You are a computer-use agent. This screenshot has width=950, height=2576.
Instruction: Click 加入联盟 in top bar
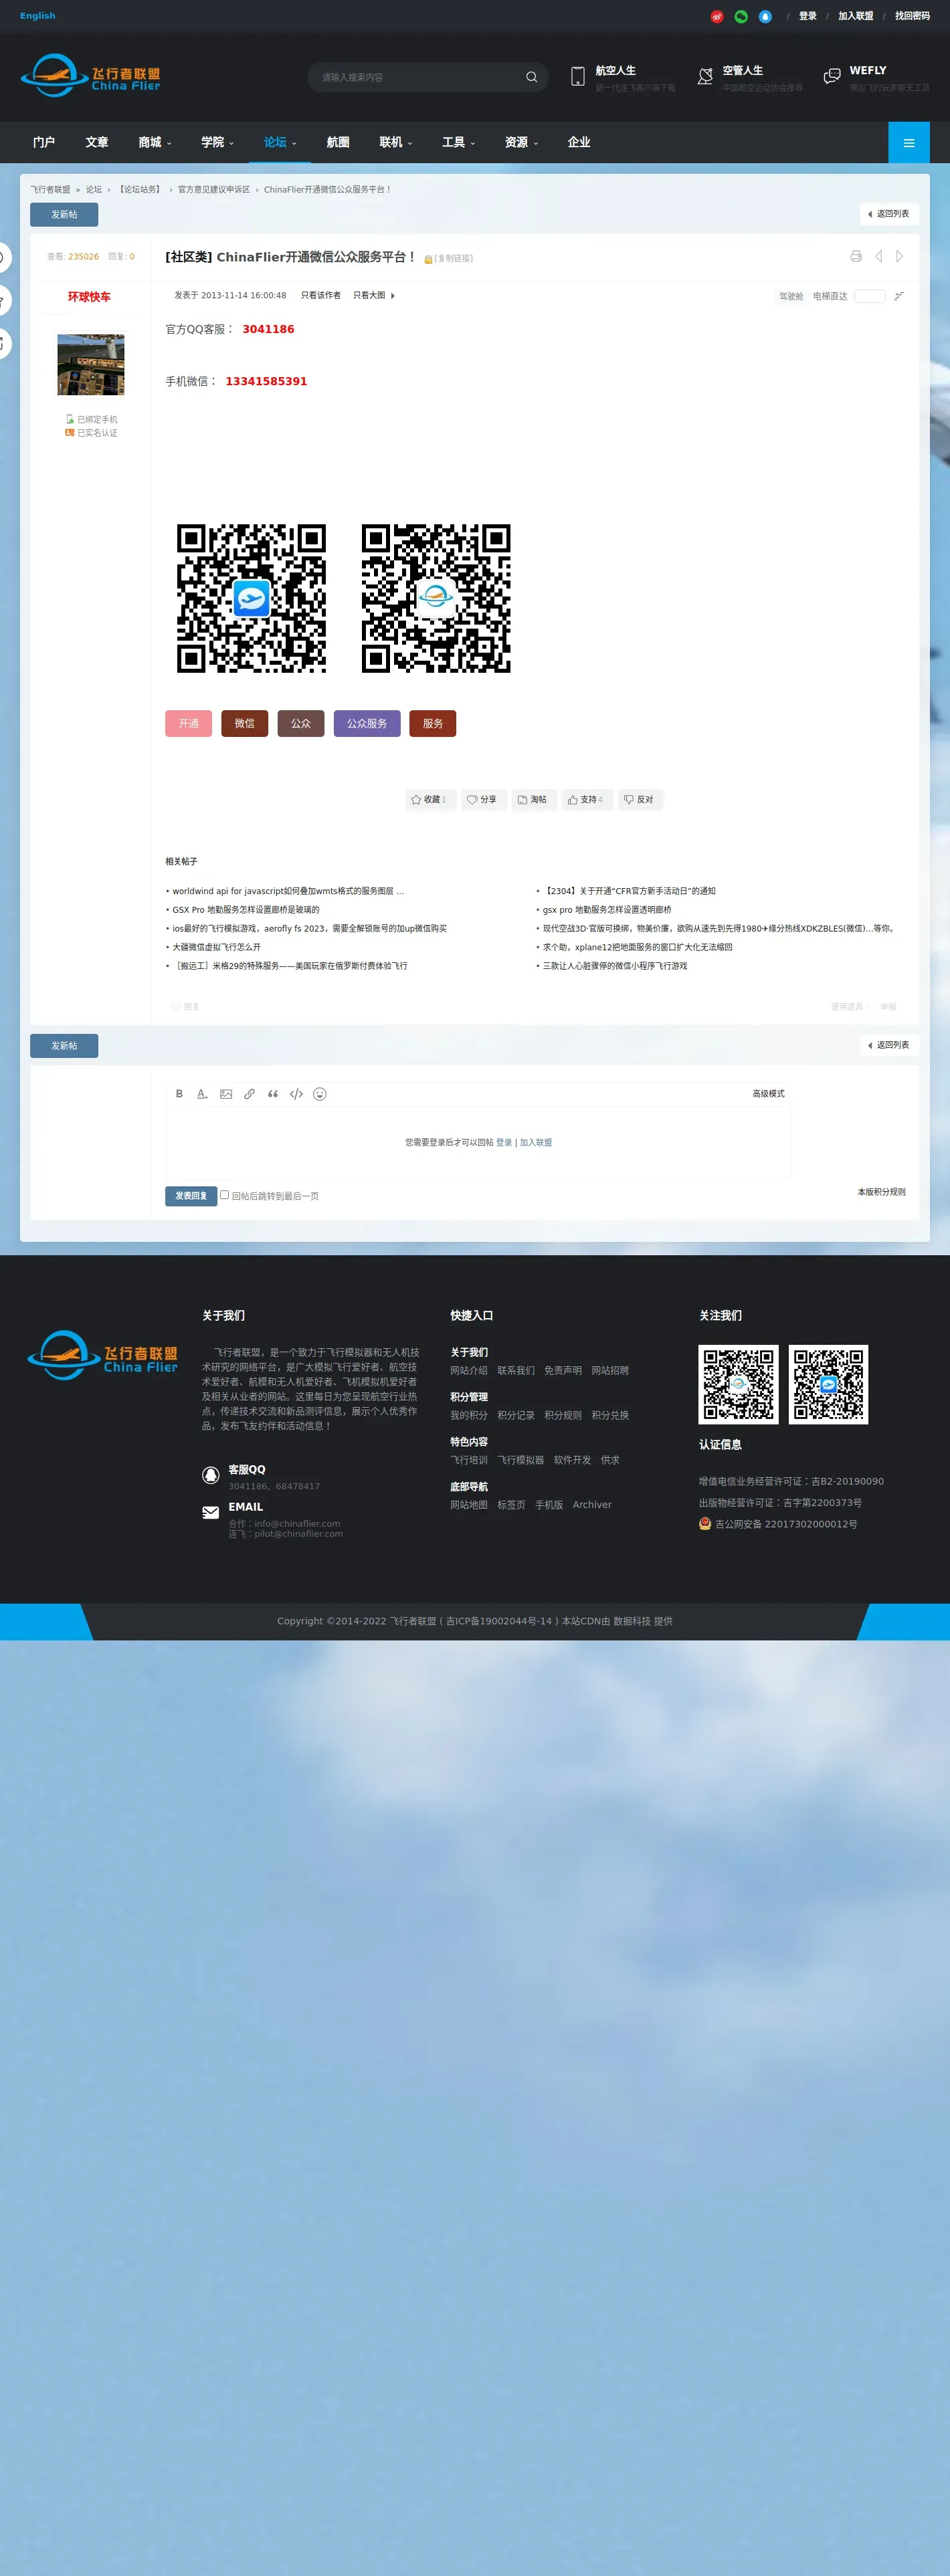856,16
